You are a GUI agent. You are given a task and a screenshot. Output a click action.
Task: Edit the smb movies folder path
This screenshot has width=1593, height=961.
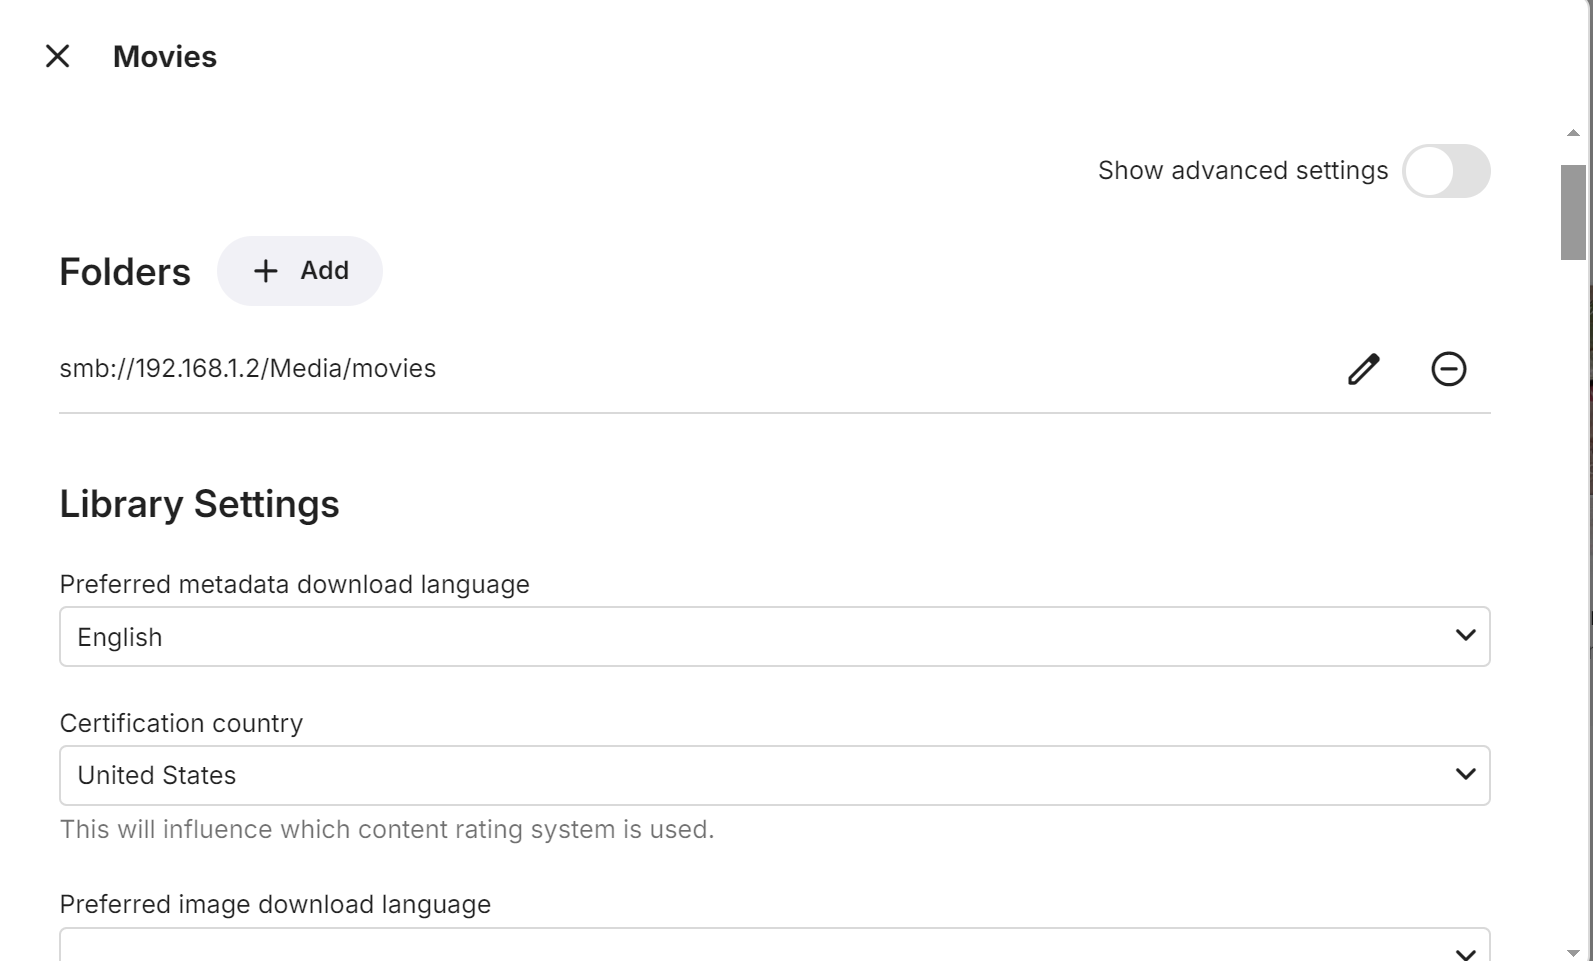pos(1363,369)
